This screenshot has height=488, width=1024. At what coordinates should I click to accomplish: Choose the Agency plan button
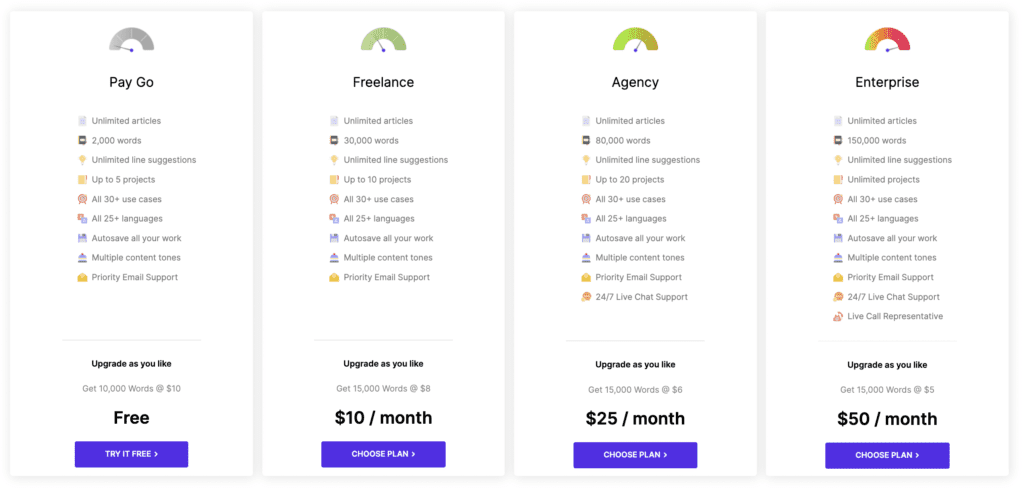click(x=635, y=455)
